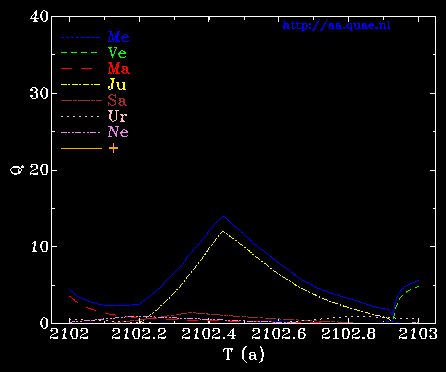Select the blue Me legend label

(x=118, y=37)
